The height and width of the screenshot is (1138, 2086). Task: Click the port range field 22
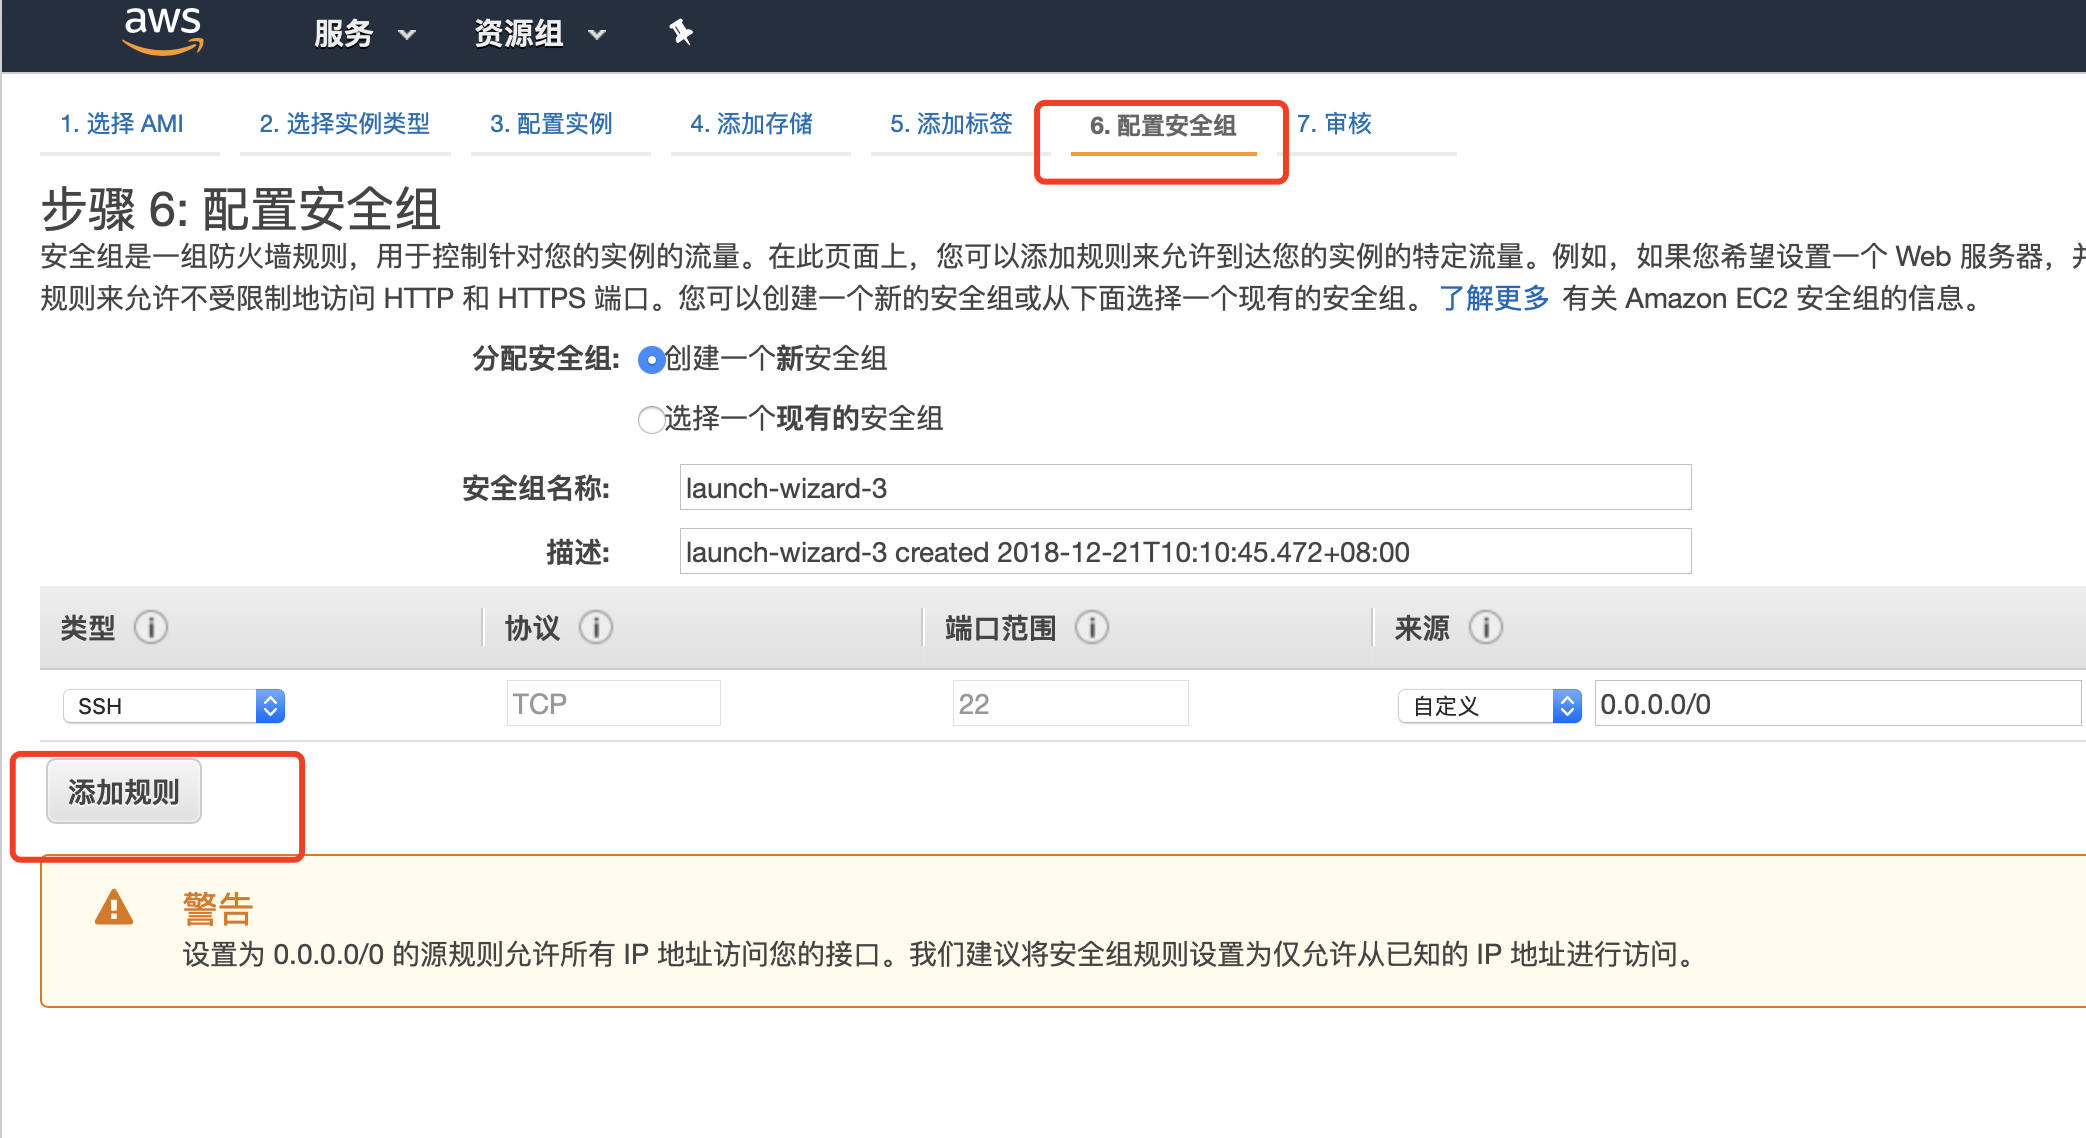(1070, 704)
